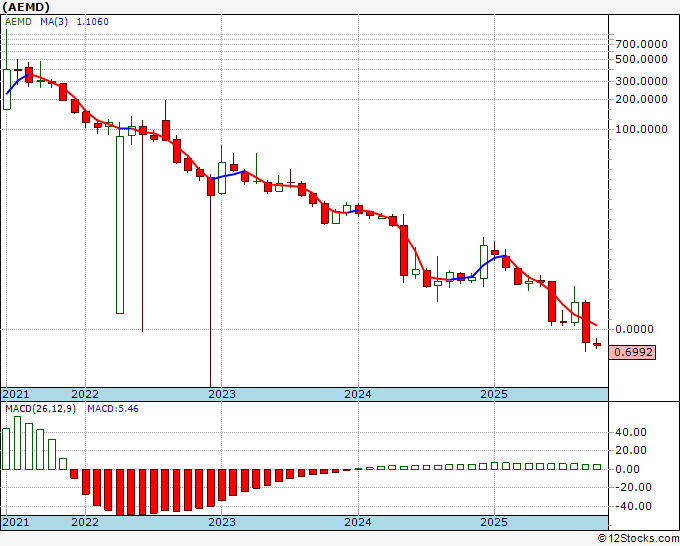Click the 500.0000 price axis label
Image resolution: width=680 pixels, height=546 pixels.
[x=641, y=59]
